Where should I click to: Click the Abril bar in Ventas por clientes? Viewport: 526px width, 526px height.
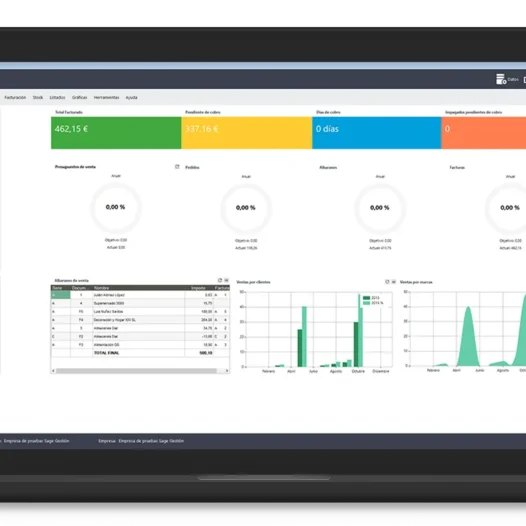coord(304,336)
